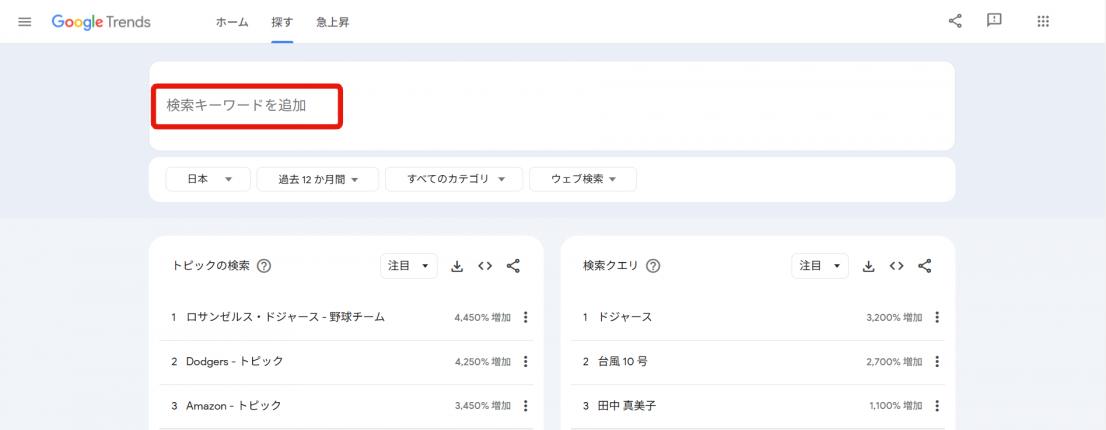Expand the 日本 region dropdown
Screen dimensions: 1106x430
(x=207, y=179)
